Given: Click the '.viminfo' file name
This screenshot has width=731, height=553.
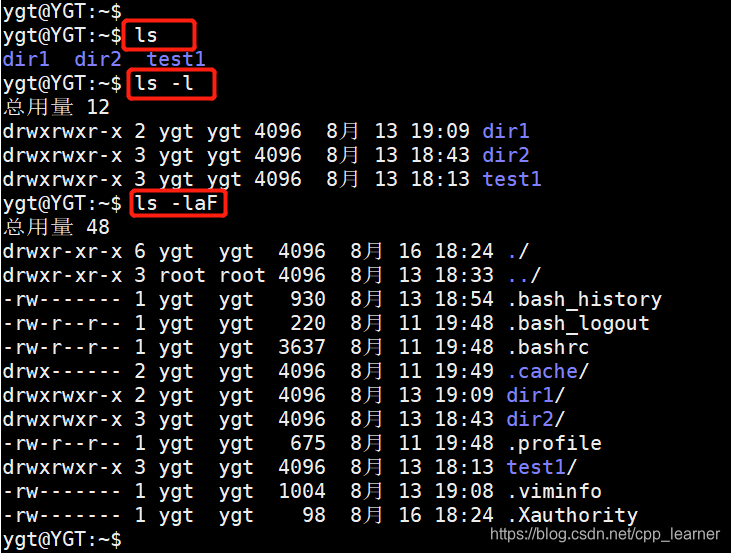Looking at the screenshot, I should (x=554, y=491).
